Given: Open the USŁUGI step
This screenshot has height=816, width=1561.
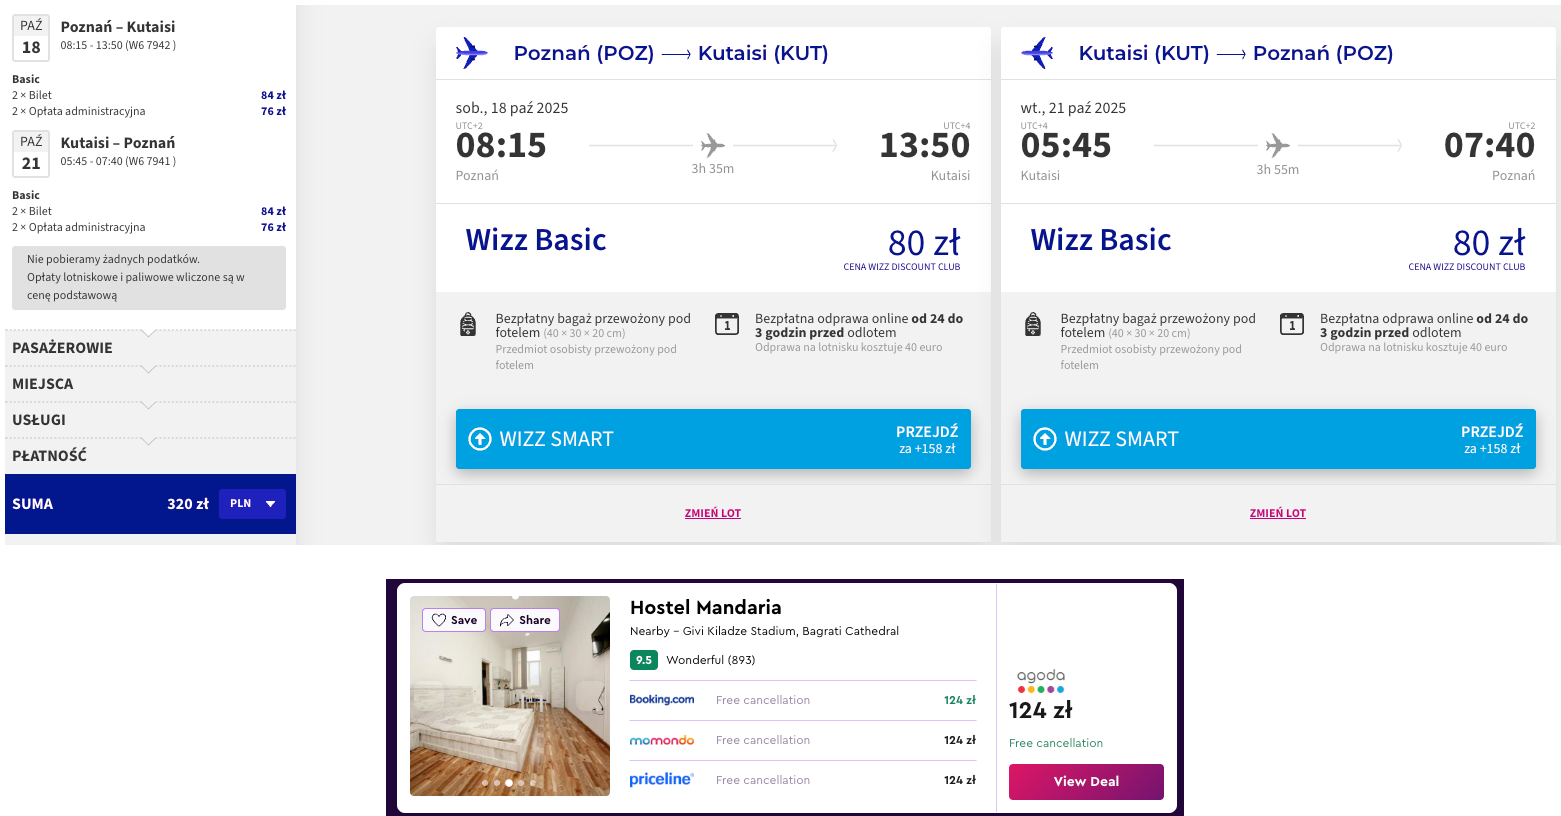Looking at the screenshot, I should (150, 420).
